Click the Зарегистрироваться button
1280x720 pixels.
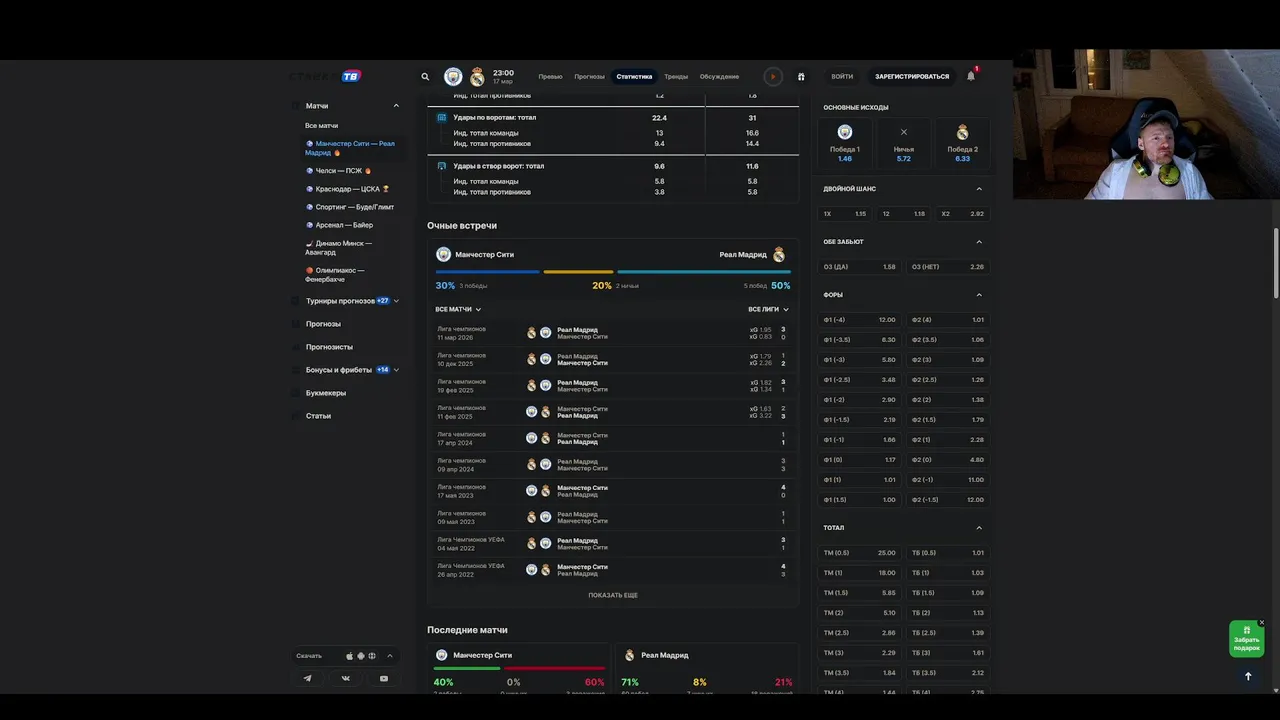coord(912,76)
